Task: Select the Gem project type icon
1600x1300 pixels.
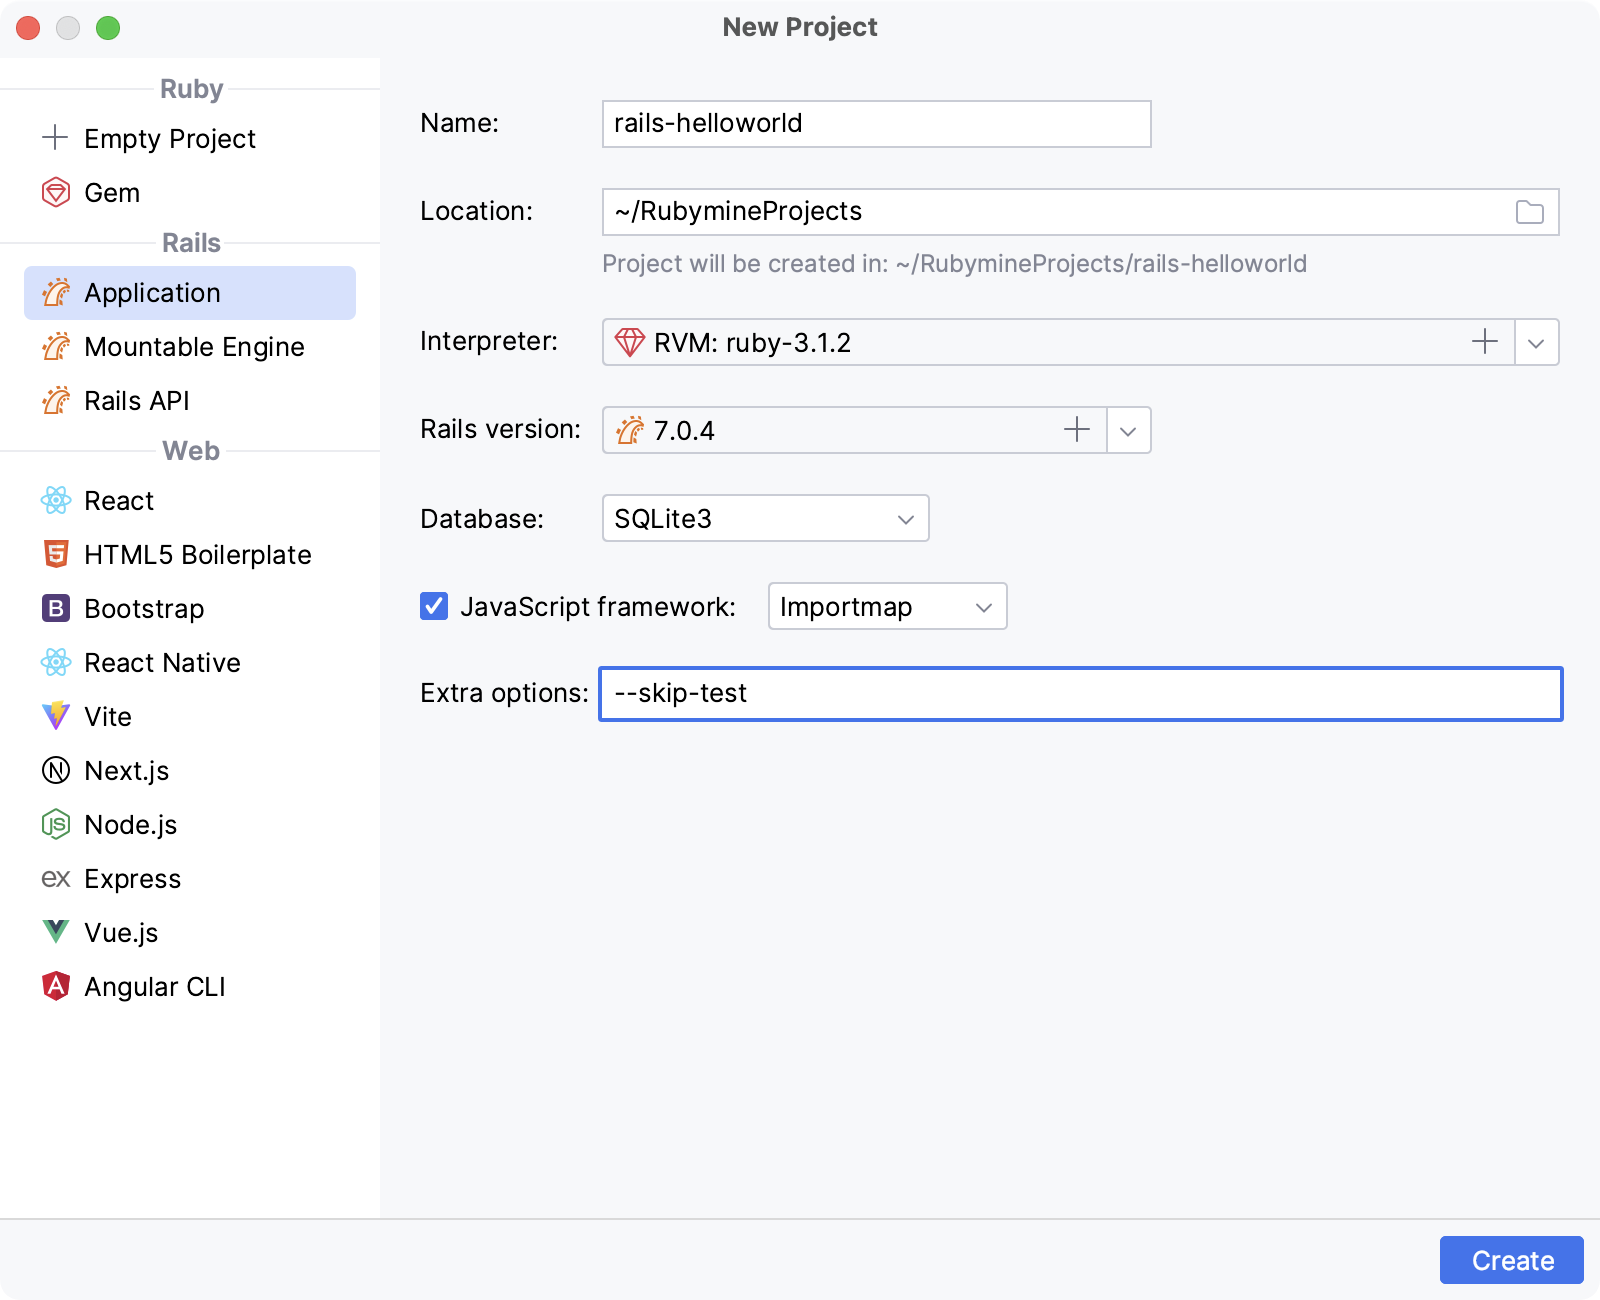Action: (x=57, y=193)
